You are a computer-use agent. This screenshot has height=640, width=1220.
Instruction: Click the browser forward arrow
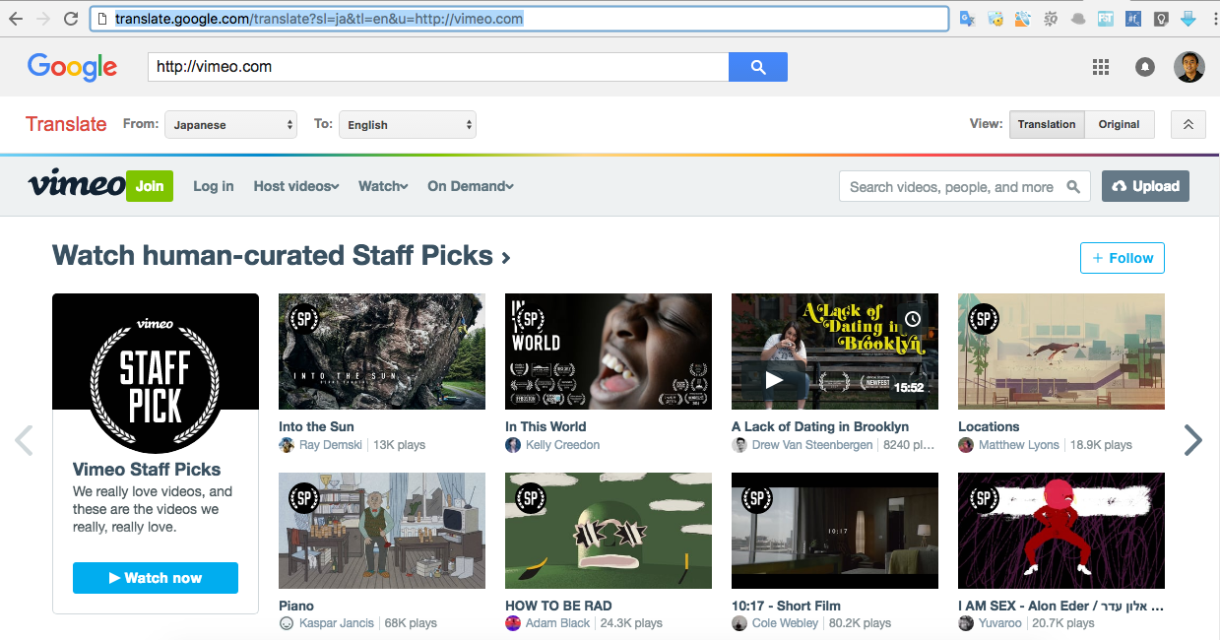[x=44, y=18]
